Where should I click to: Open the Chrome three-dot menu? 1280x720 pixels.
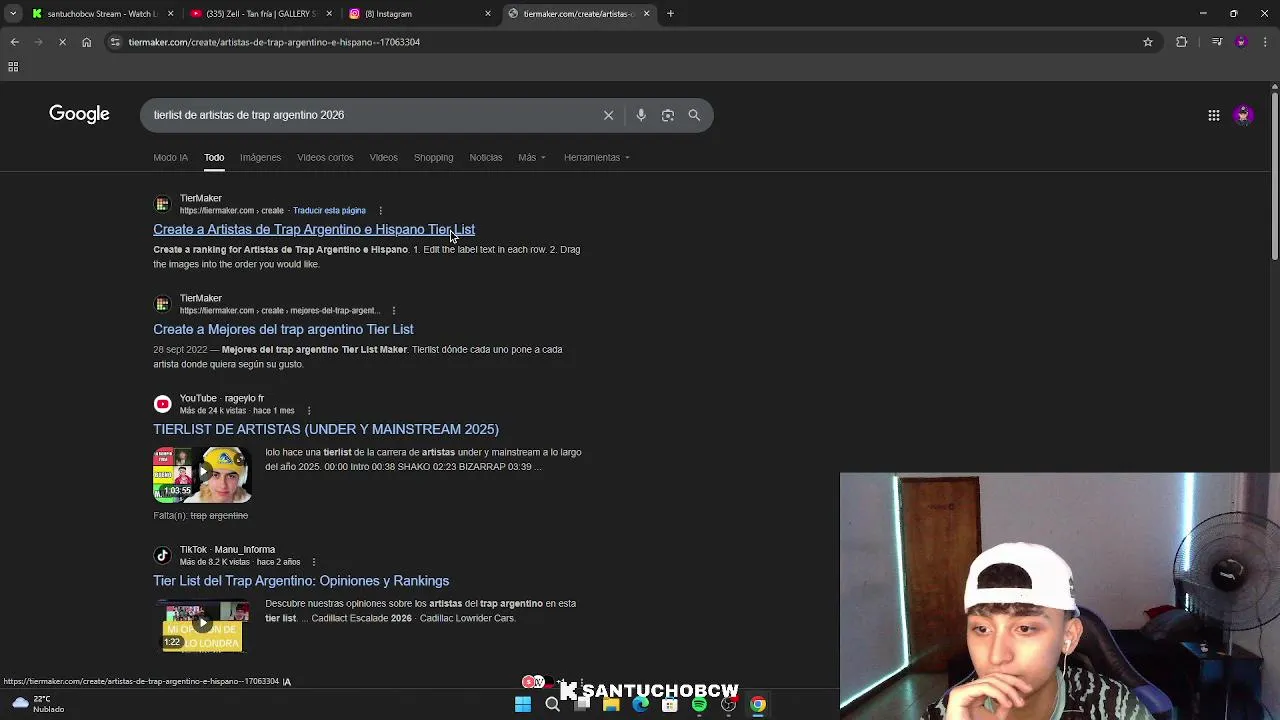(1266, 42)
